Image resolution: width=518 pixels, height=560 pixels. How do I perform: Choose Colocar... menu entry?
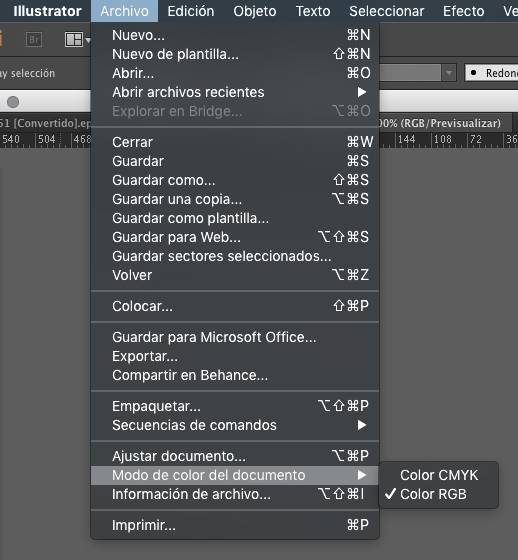(235, 306)
